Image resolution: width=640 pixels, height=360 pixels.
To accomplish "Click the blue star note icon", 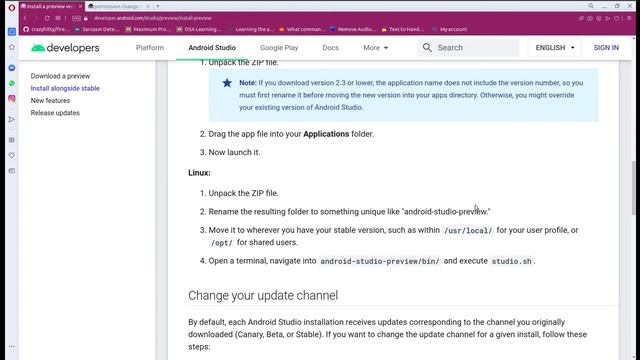I will [x=227, y=83].
